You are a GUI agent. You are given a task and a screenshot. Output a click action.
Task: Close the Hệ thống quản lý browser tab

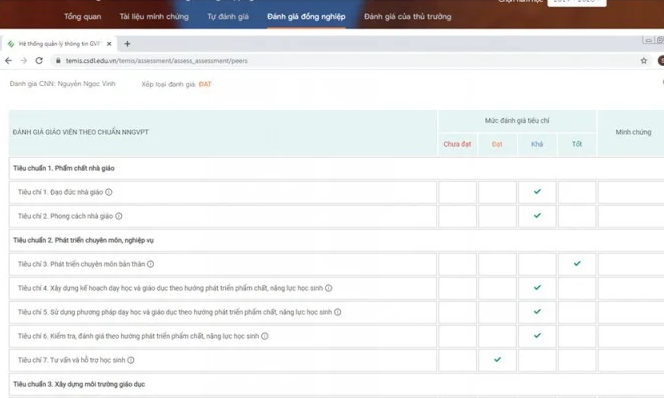point(109,44)
